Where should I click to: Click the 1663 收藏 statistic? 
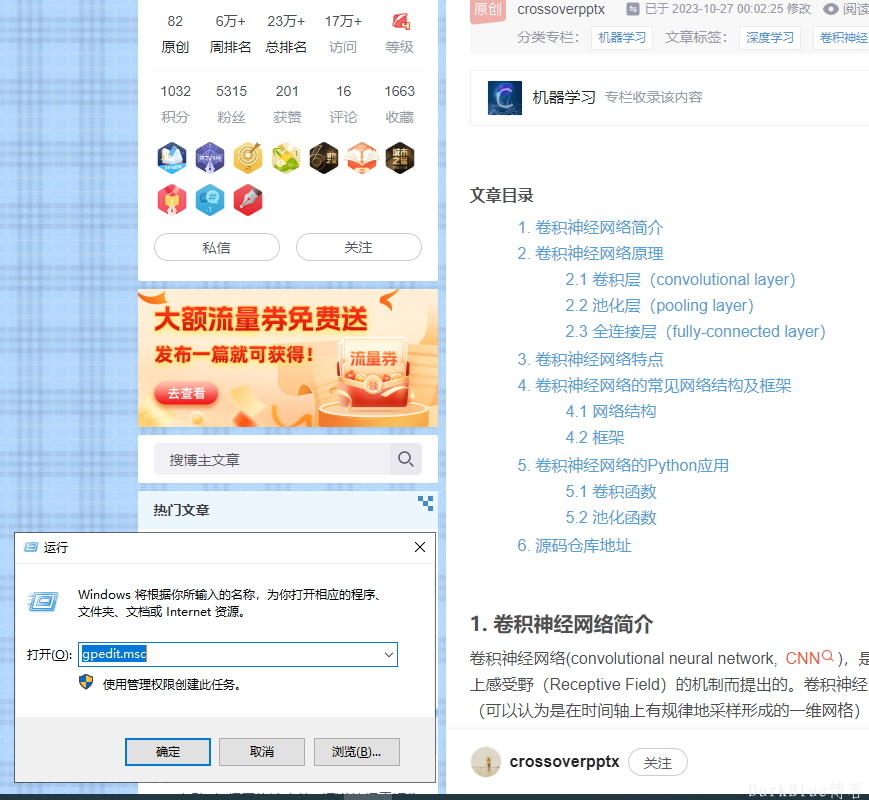tap(400, 104)
